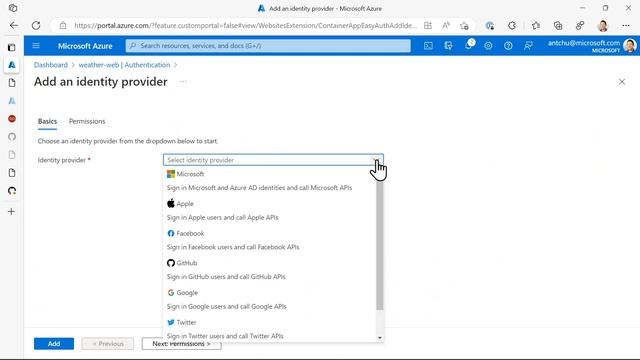Open the browser profile picture
Image resolution: width=640 pixels, height=360 pixels.
(602, 26)
